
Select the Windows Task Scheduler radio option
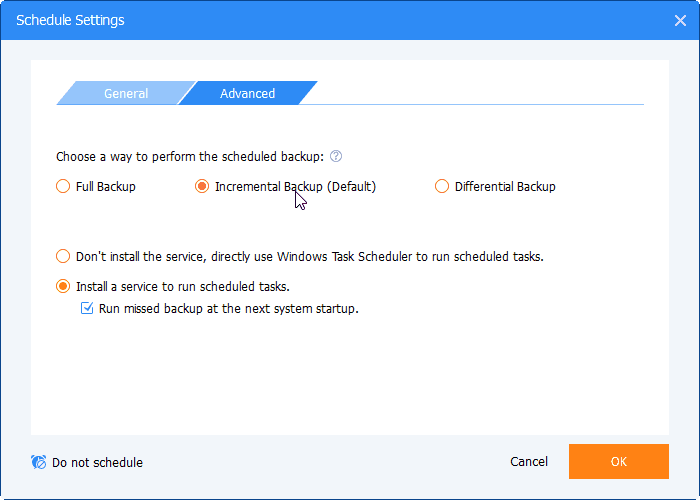pos(63,257)
